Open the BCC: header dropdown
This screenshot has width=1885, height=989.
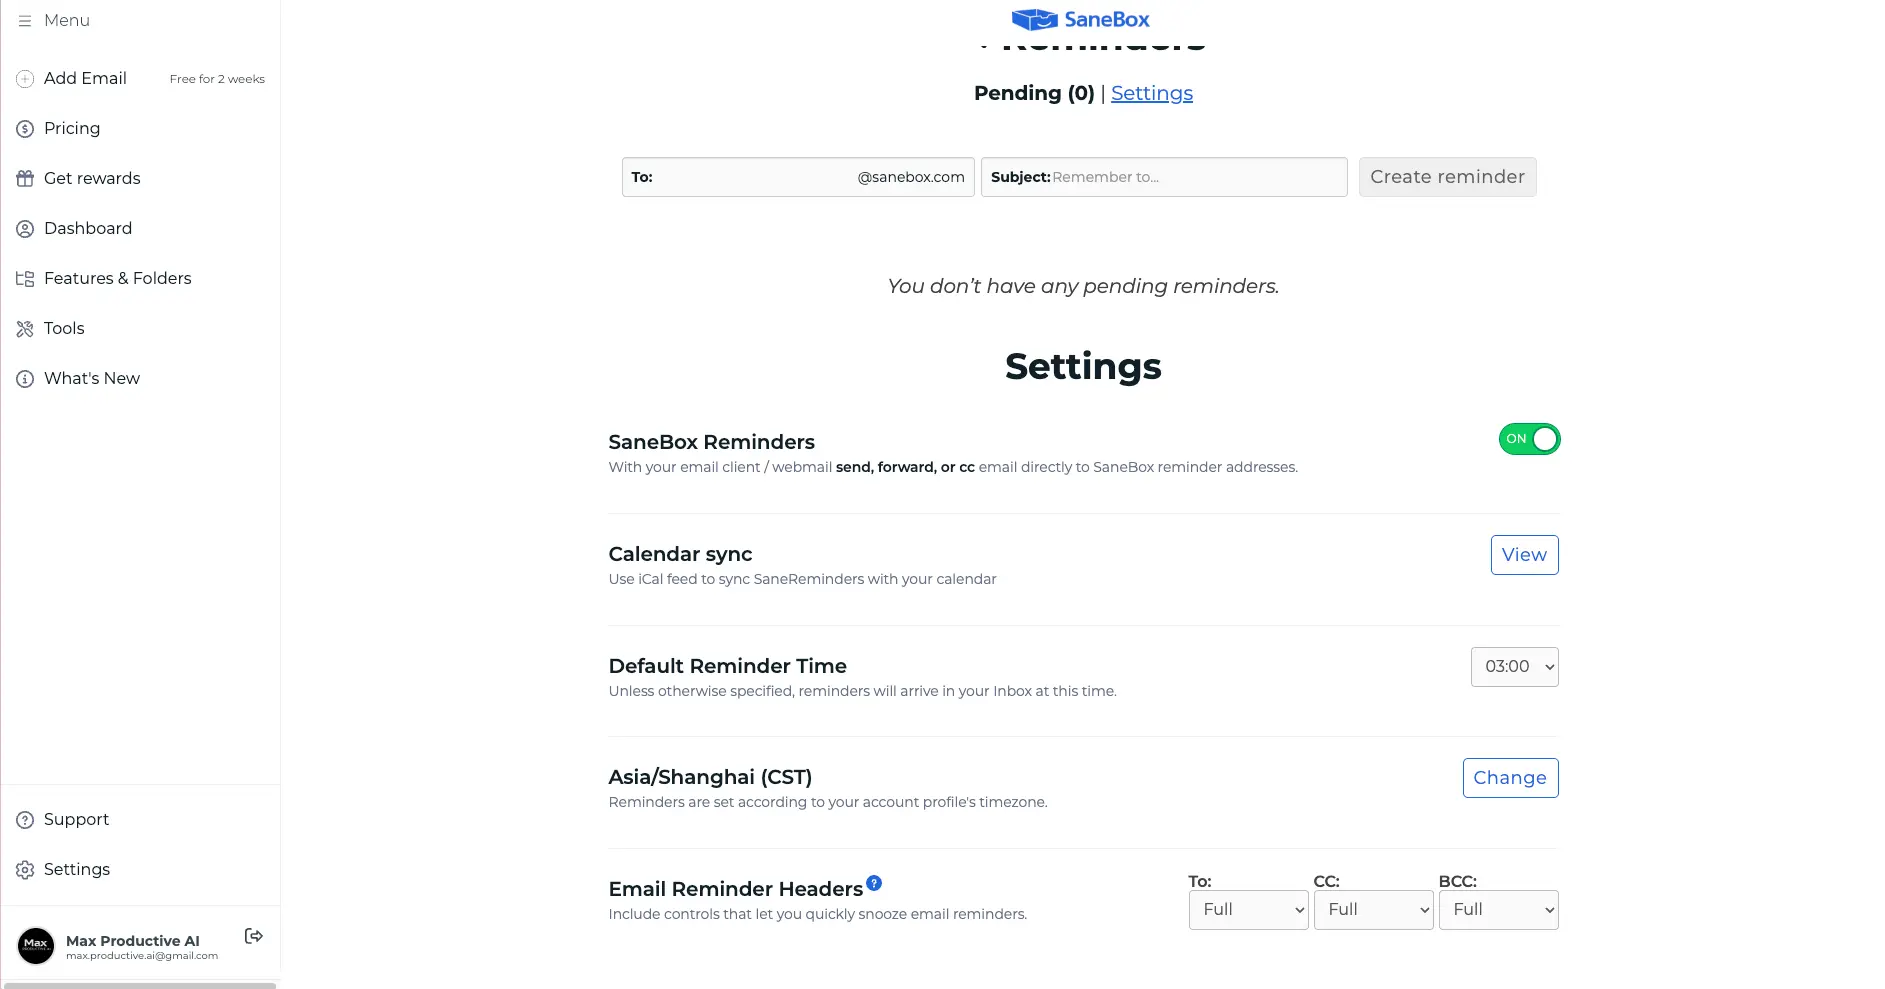pos(1498,910)
